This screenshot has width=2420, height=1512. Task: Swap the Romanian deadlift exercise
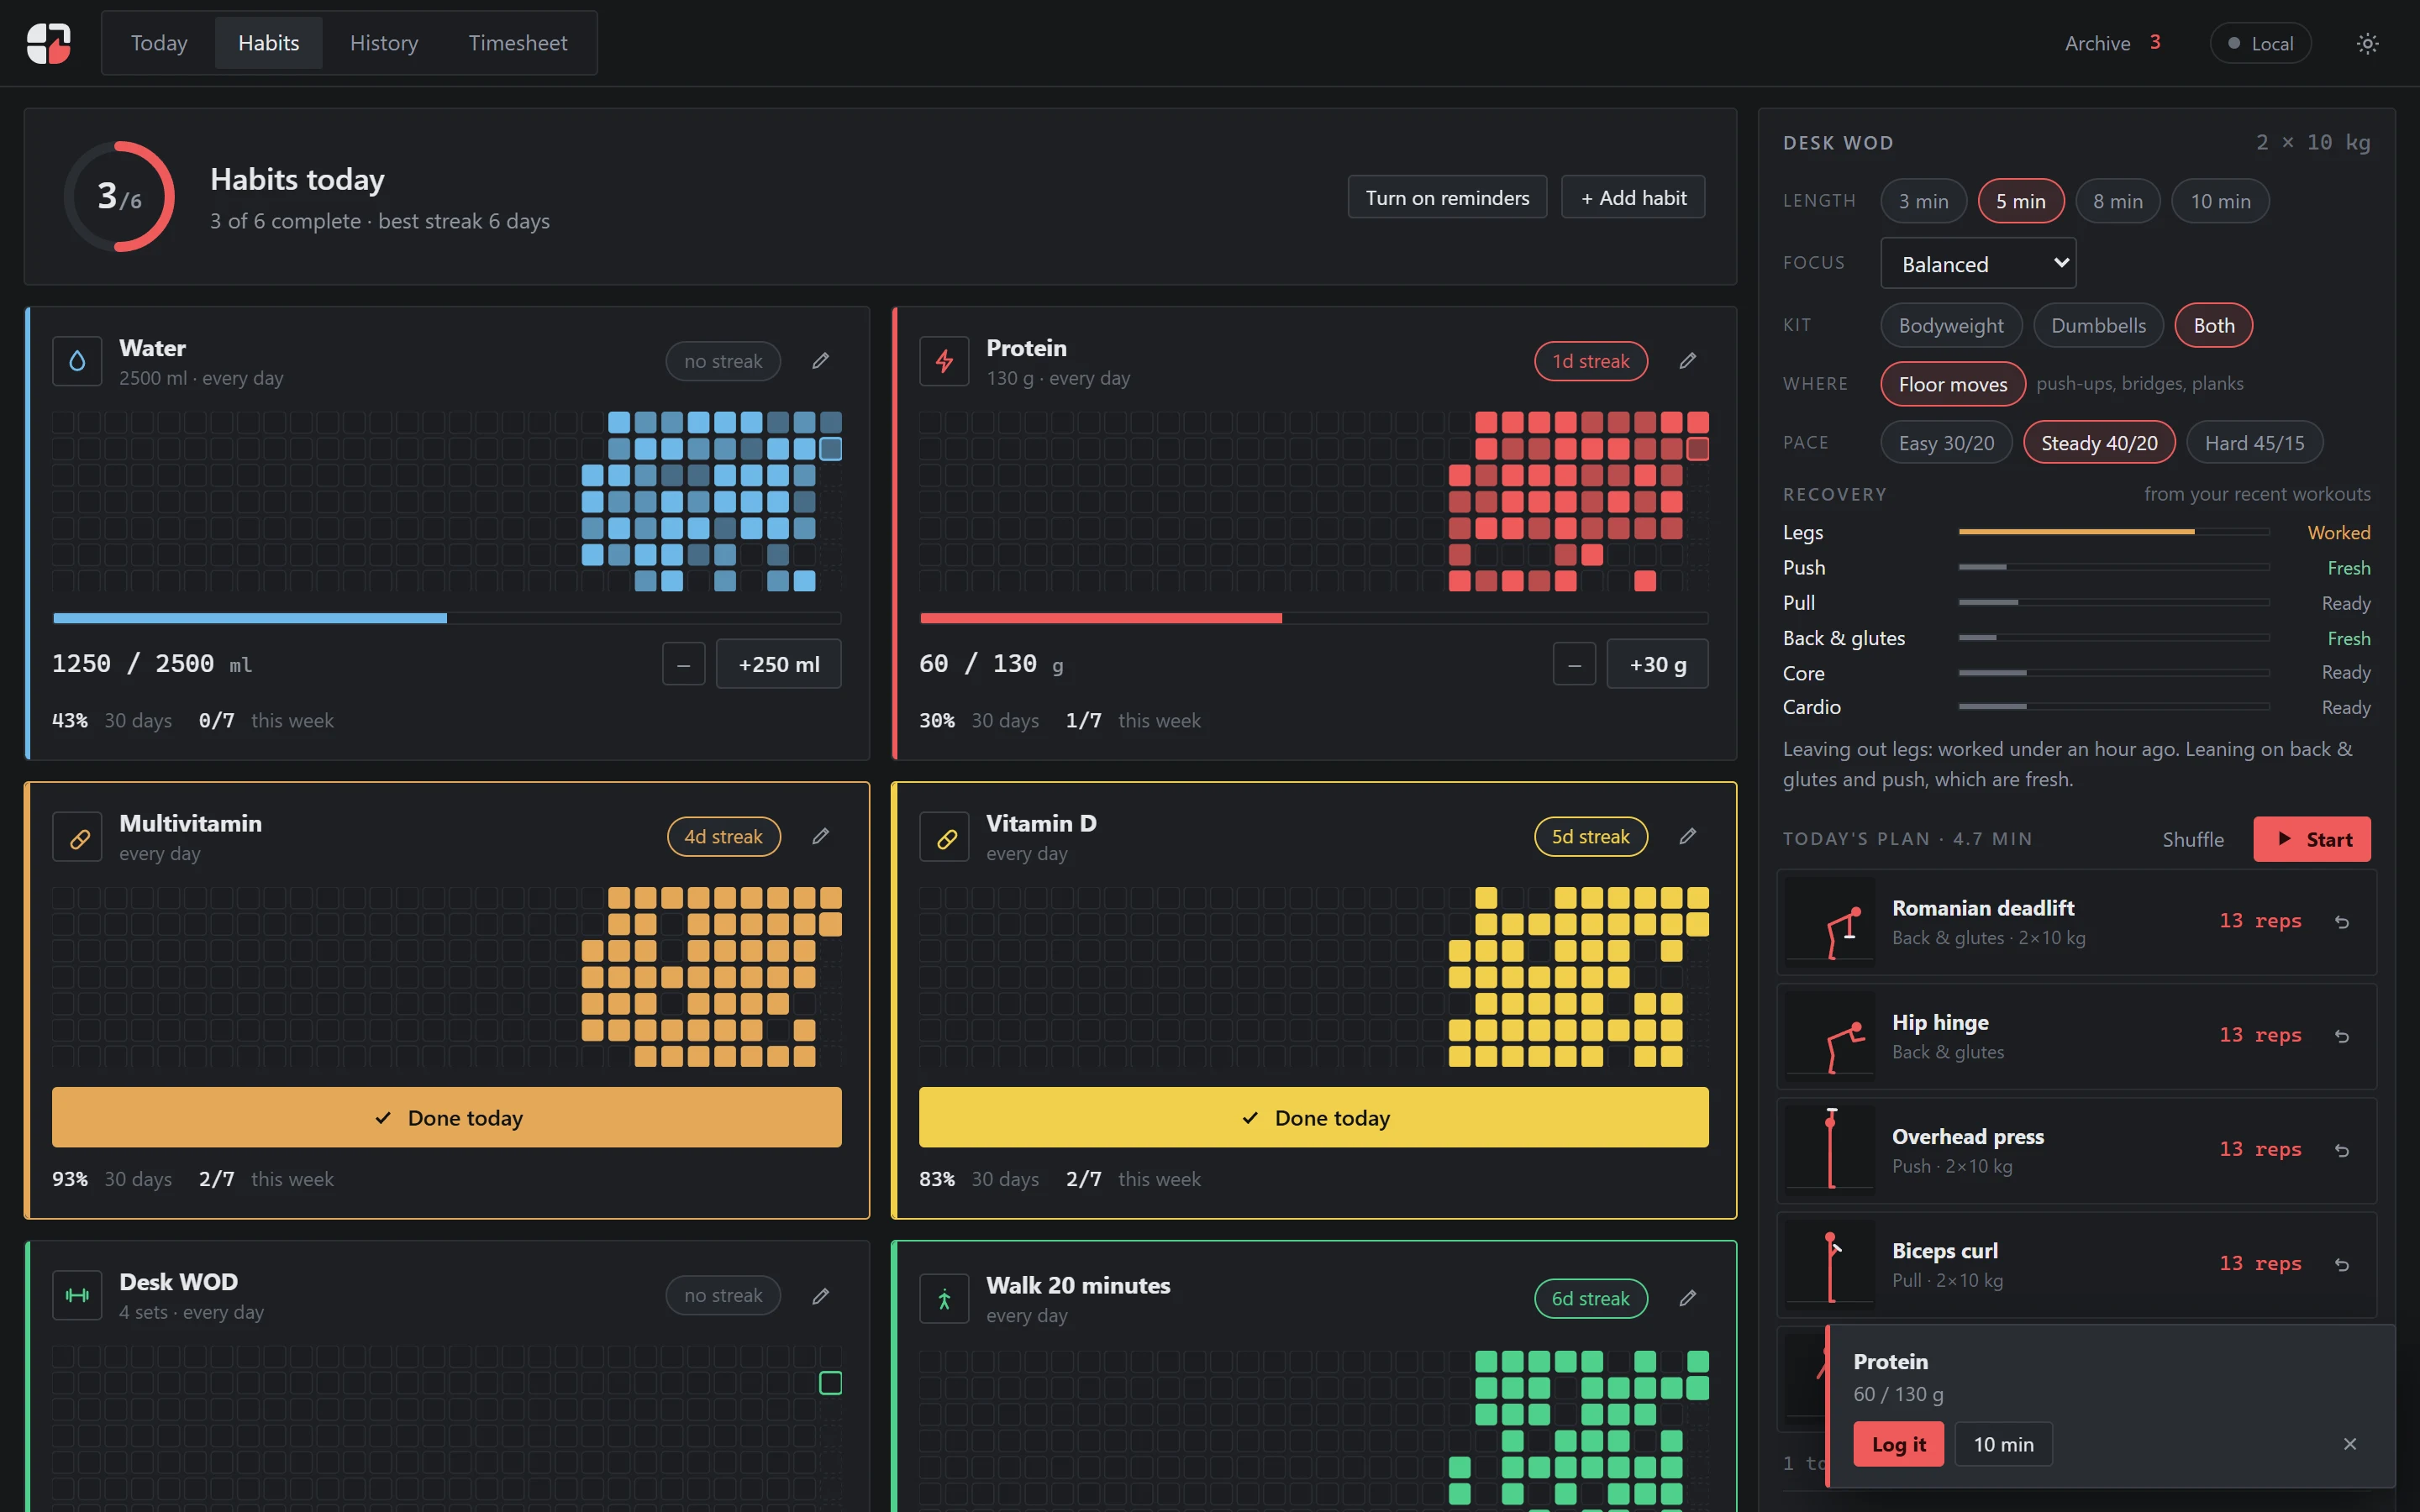2342,922
